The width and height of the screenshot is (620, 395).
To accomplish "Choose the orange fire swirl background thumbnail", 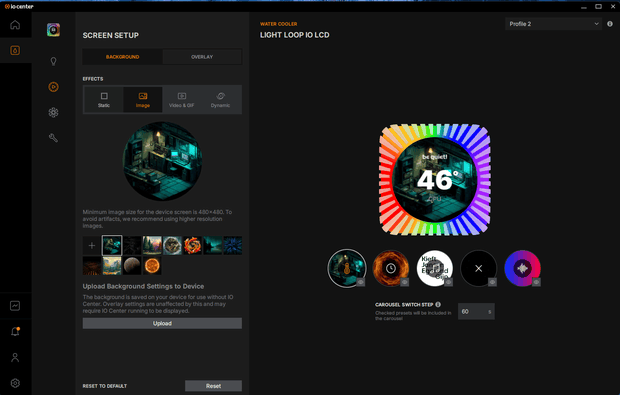I will [x=193, y=246].
